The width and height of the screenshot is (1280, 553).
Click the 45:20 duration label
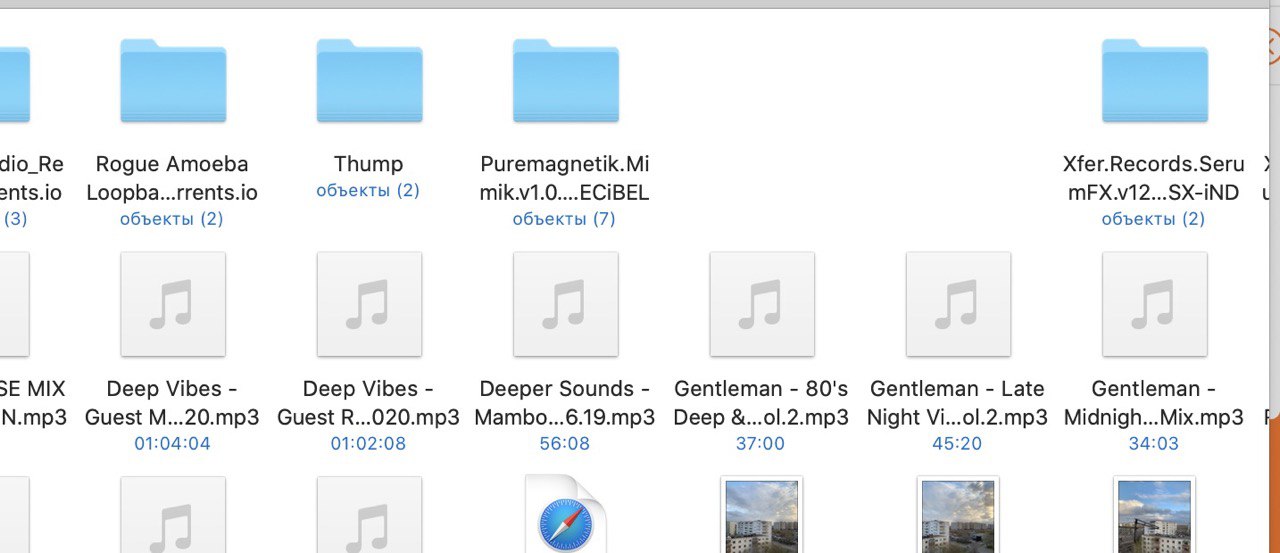tap(957, 443)
